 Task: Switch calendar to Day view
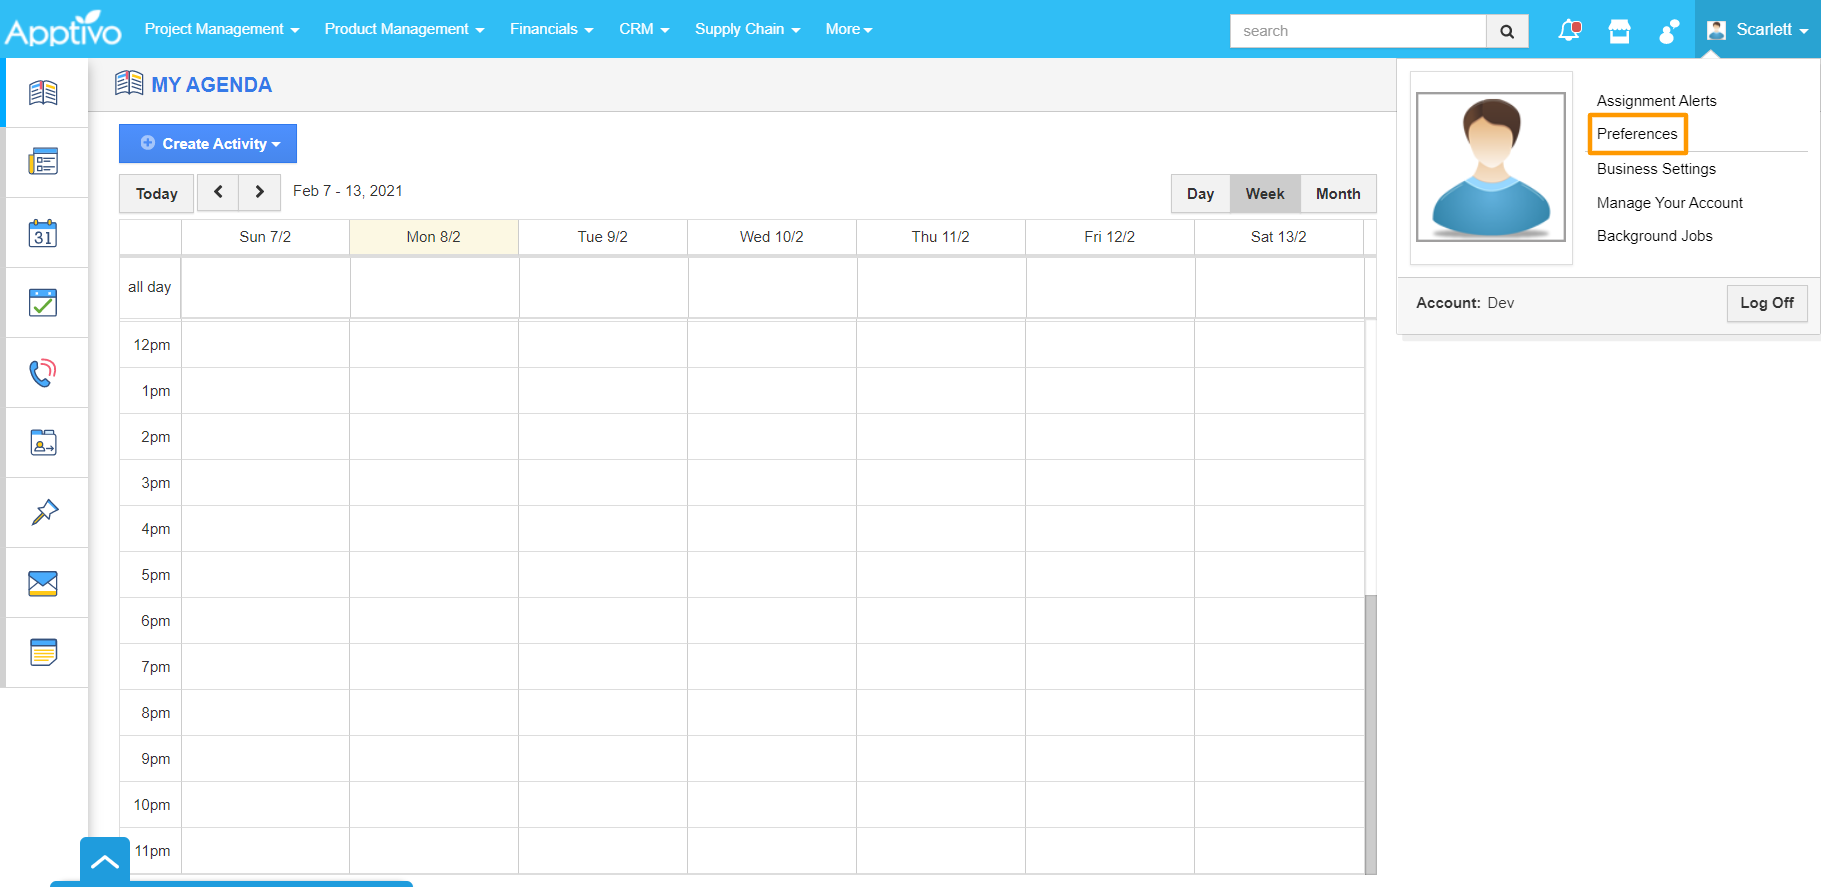(x=1200, y=194)
